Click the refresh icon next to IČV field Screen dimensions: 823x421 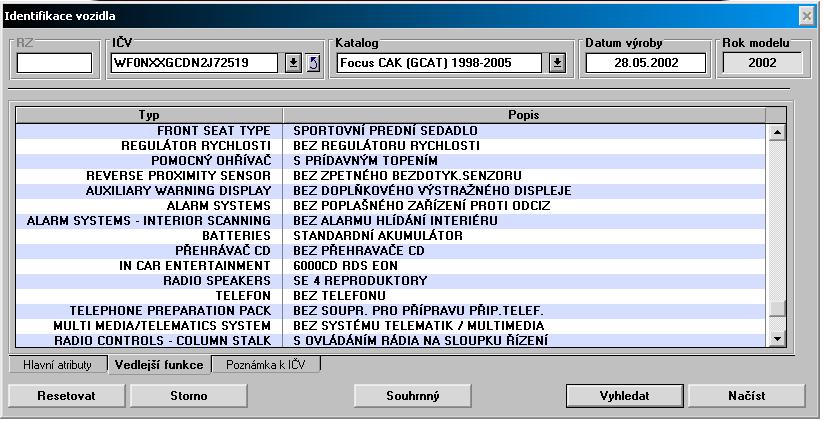point(312,63)
